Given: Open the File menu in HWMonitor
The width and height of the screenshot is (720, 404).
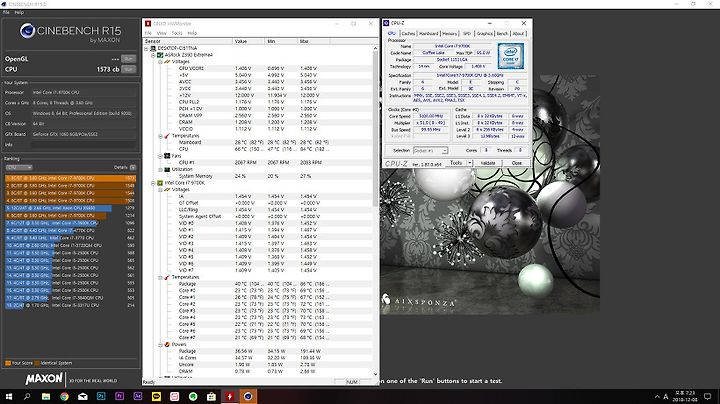Looking at the screenshot, I should point(148,33).
